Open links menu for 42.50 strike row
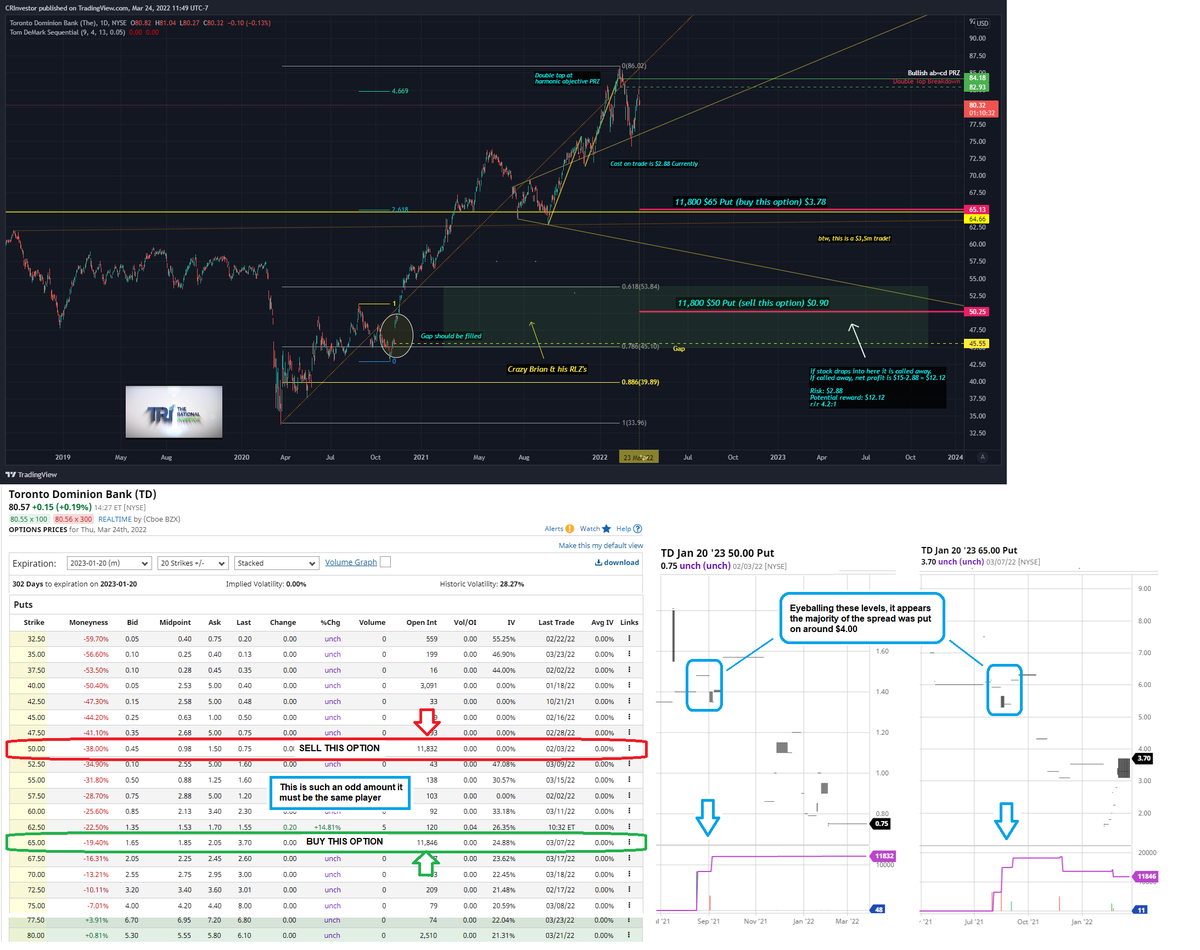 629,701
